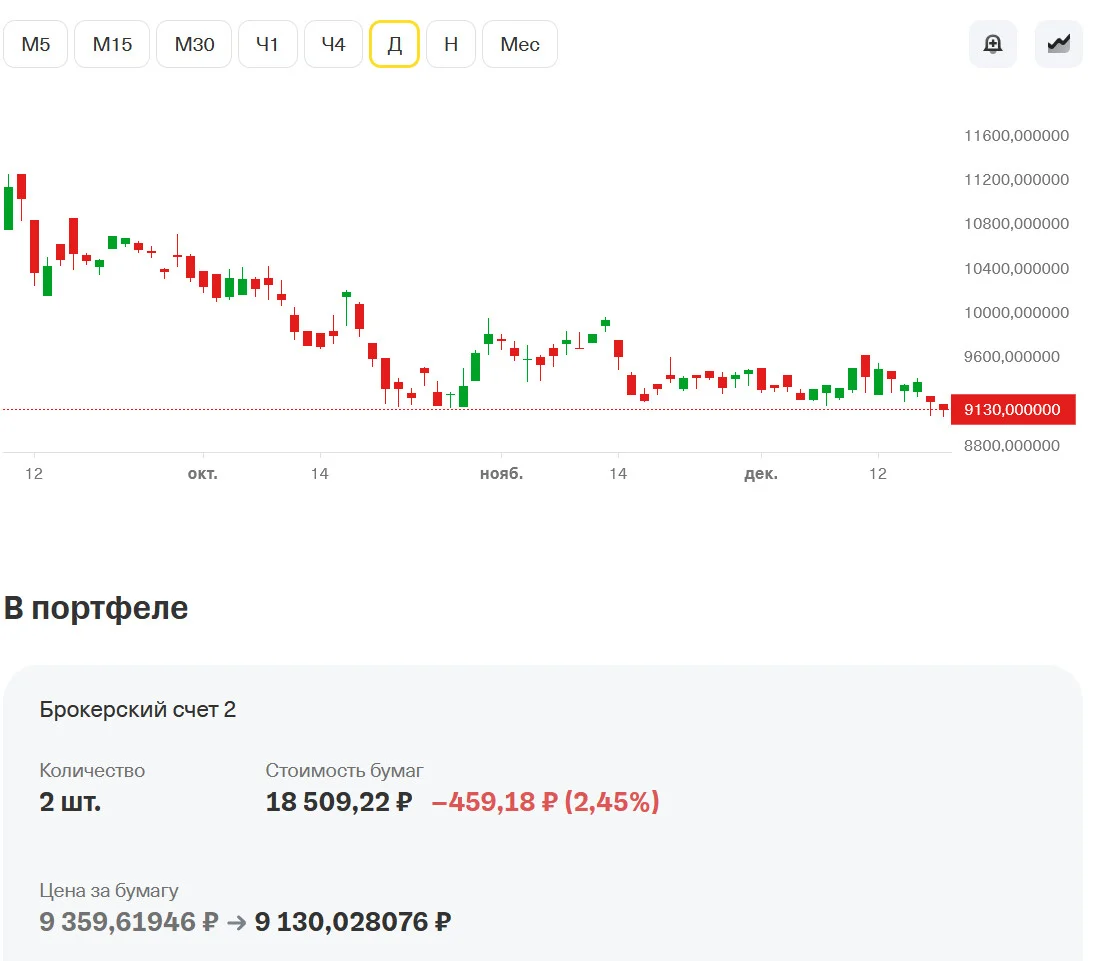This screenshot has width=1107, height=961.
Task: Click the red 9130,000000 current price label
Action: [1013, 410]
